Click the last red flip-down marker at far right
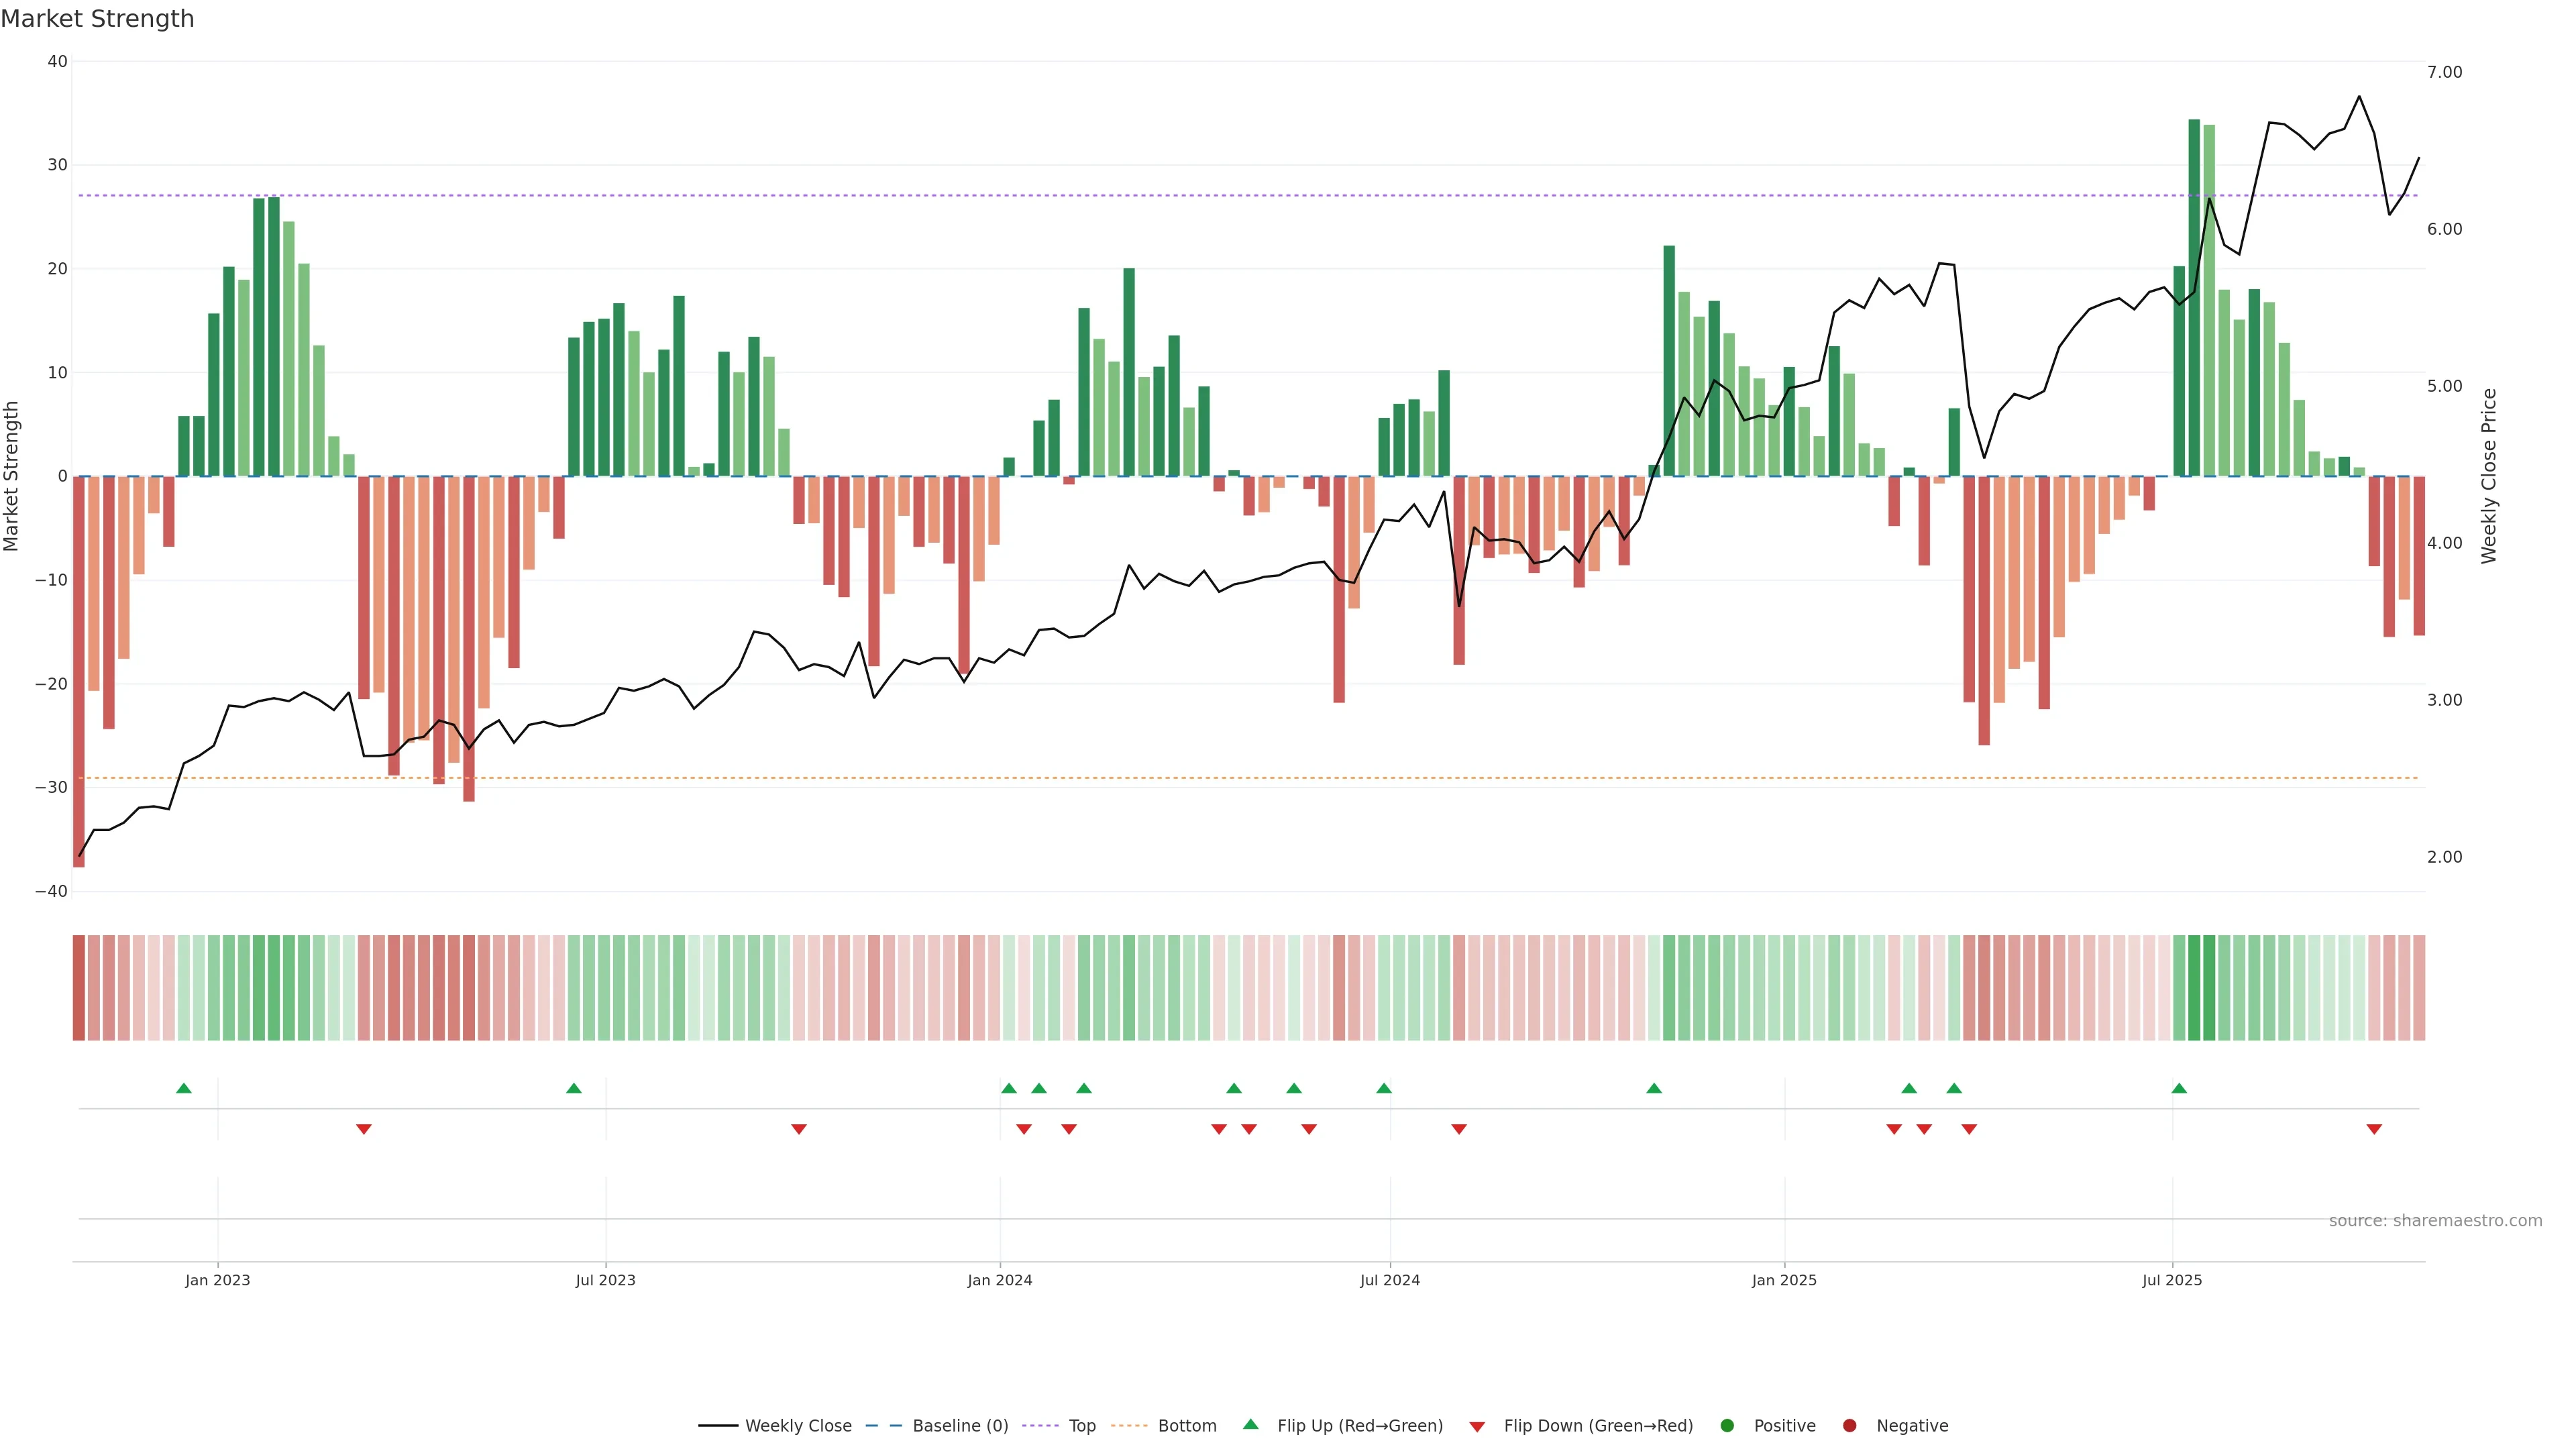 point(2374,1129)
